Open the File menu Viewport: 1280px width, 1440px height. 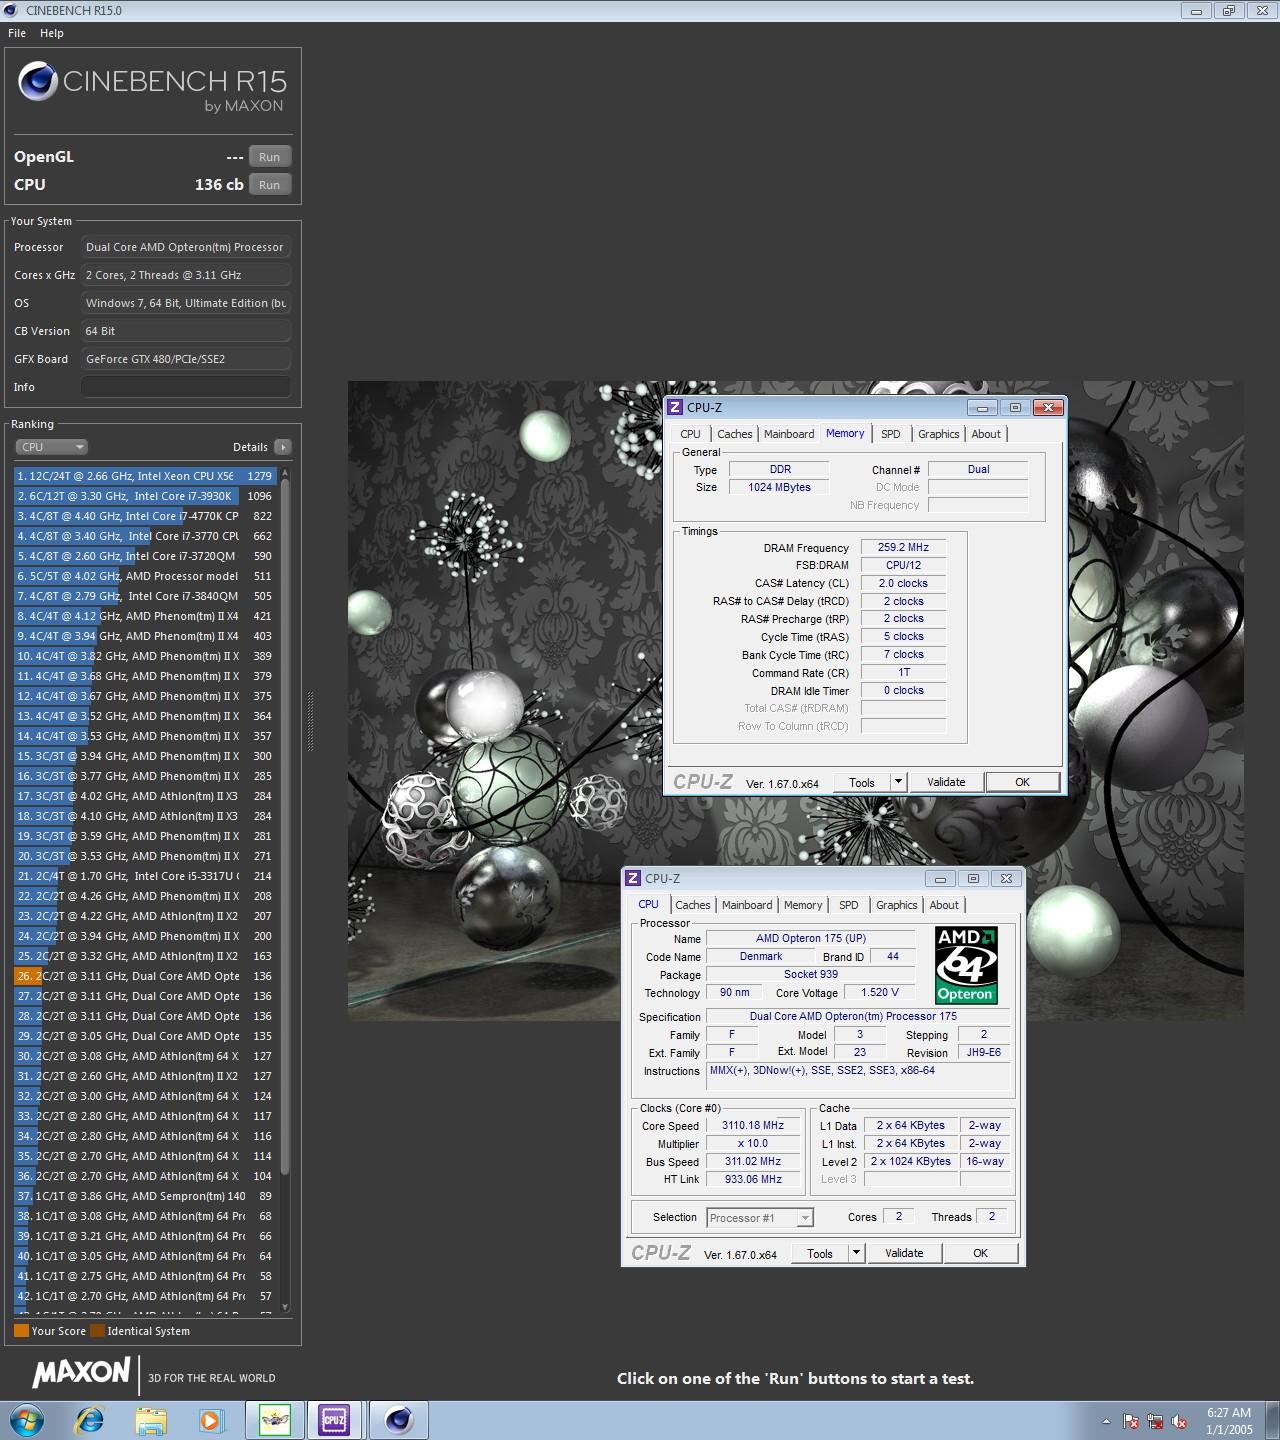click(17, 33)
